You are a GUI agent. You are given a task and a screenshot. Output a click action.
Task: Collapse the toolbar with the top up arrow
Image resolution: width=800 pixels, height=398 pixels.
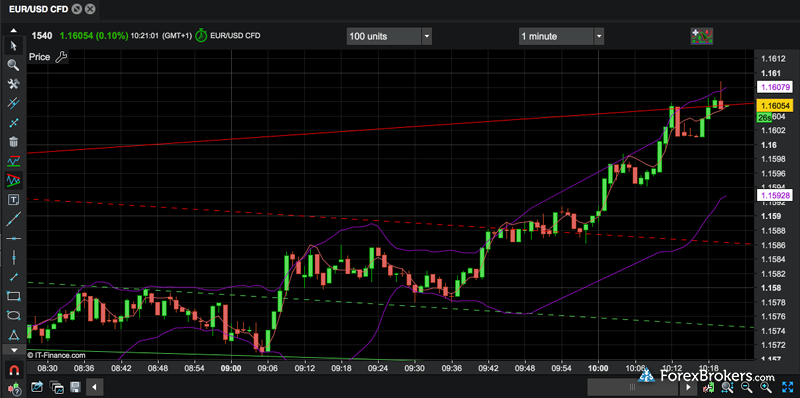14,31
